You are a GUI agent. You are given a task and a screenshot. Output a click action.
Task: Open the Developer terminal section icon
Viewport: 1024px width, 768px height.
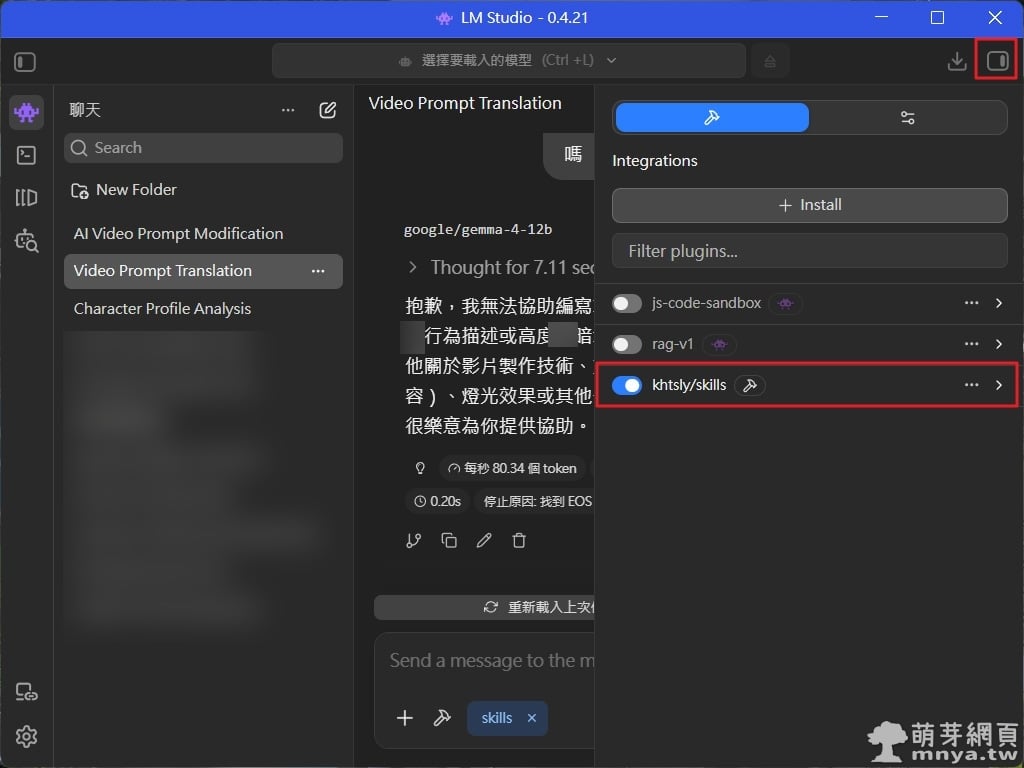[26, 155]
